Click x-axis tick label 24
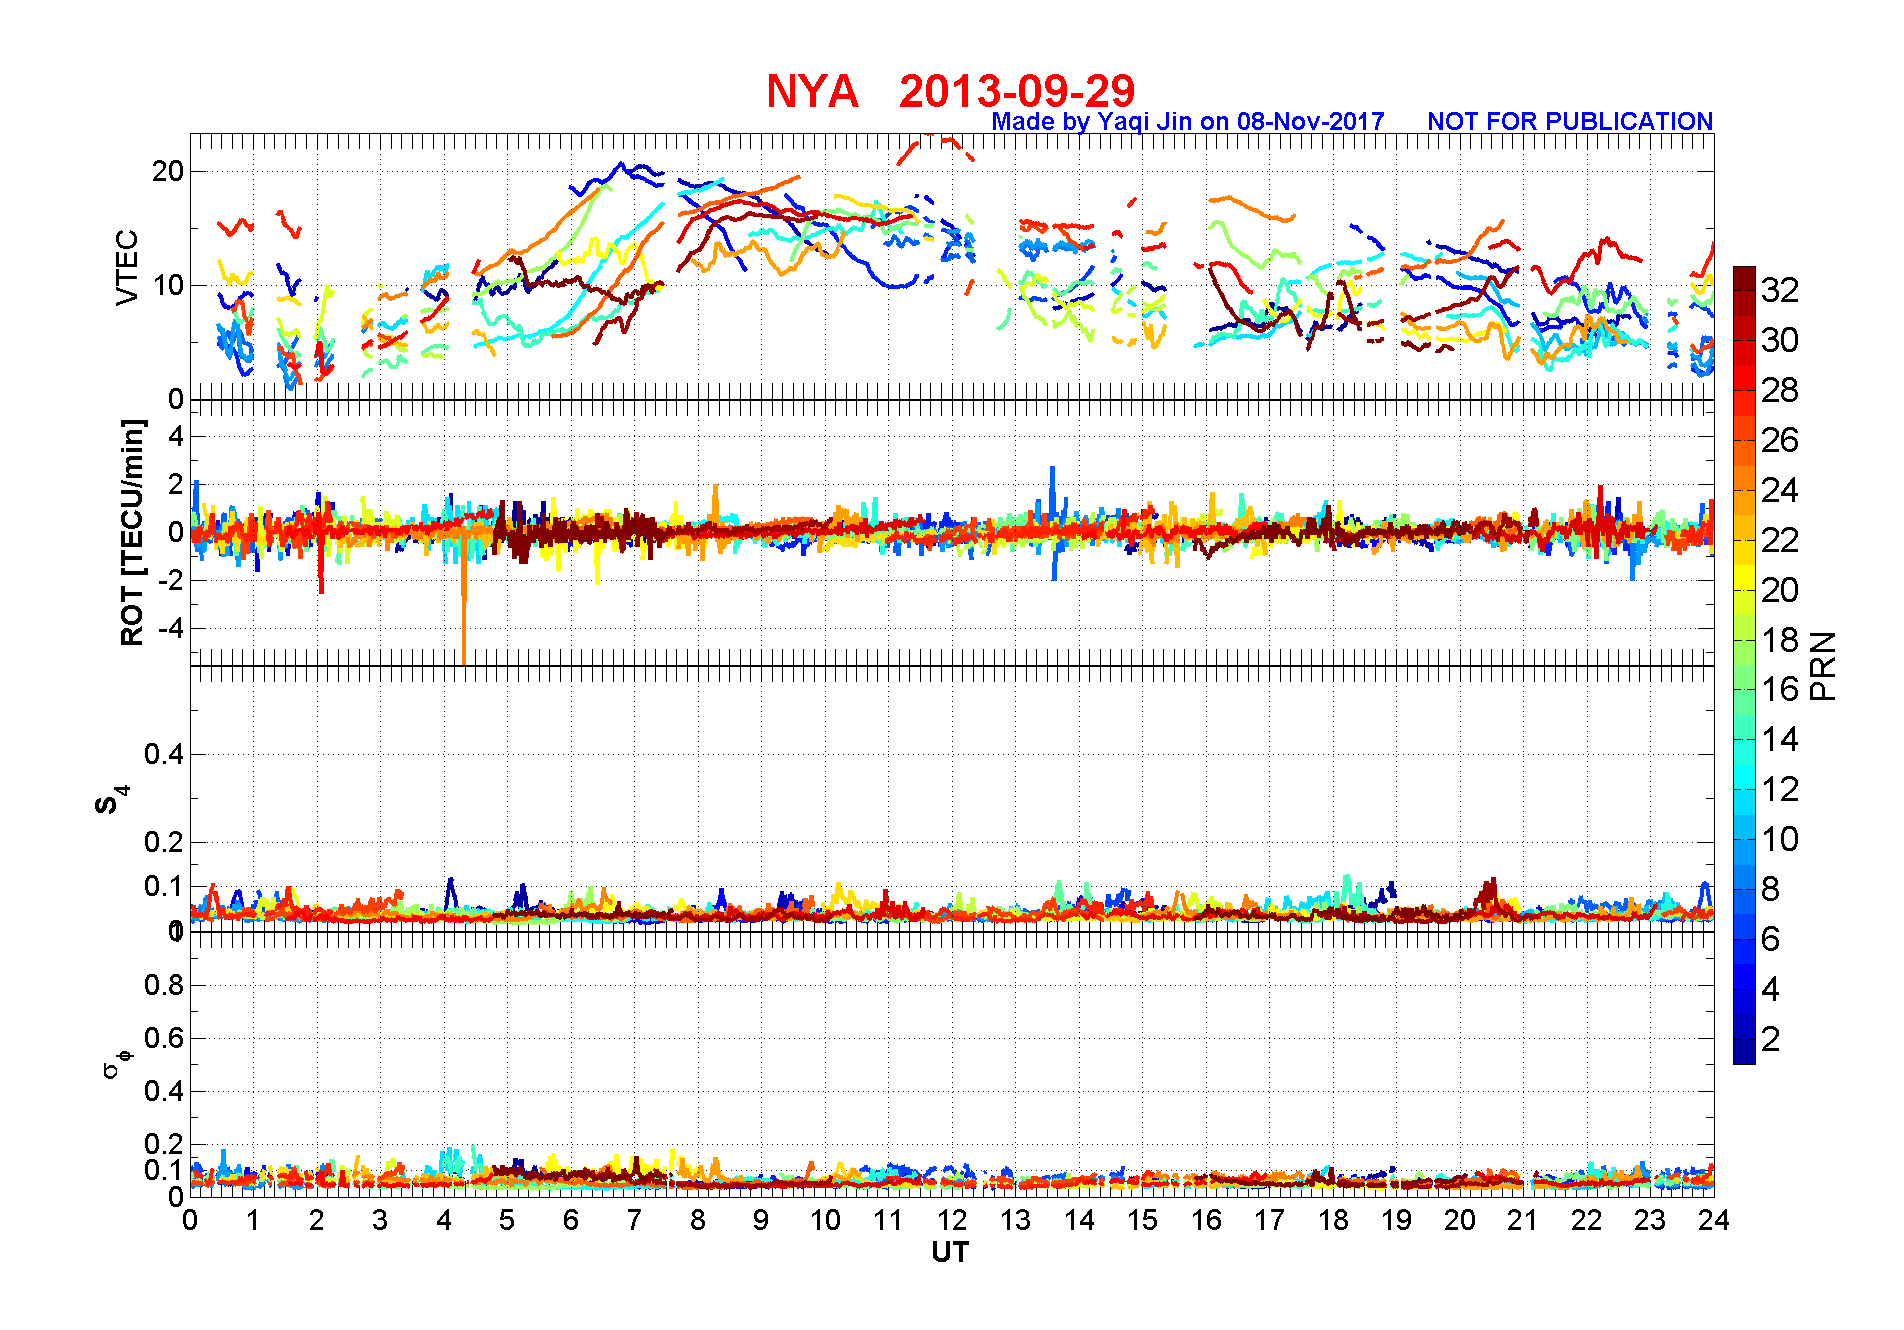 pos(1713,1220)
